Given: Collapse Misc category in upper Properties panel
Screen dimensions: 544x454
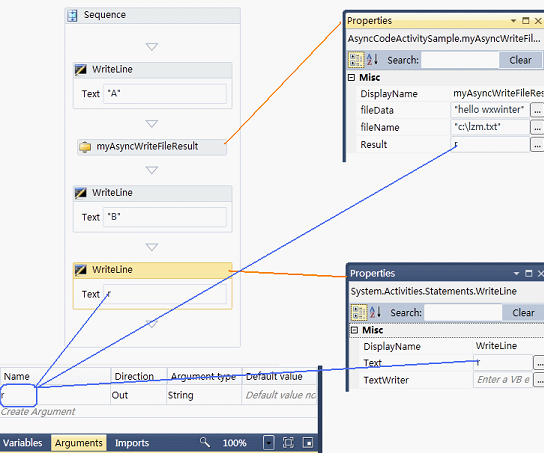Looking at the screenshot, I should pyautogui.click(x=351, y=78).
